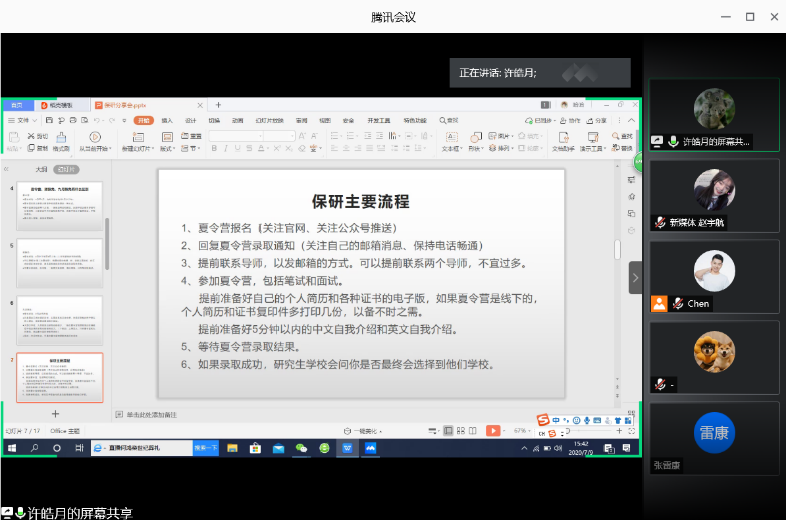Click the 形状 shapes icon
Image resolution: width=786 pixels, height=520 pixels.
(x=475, y=137)
